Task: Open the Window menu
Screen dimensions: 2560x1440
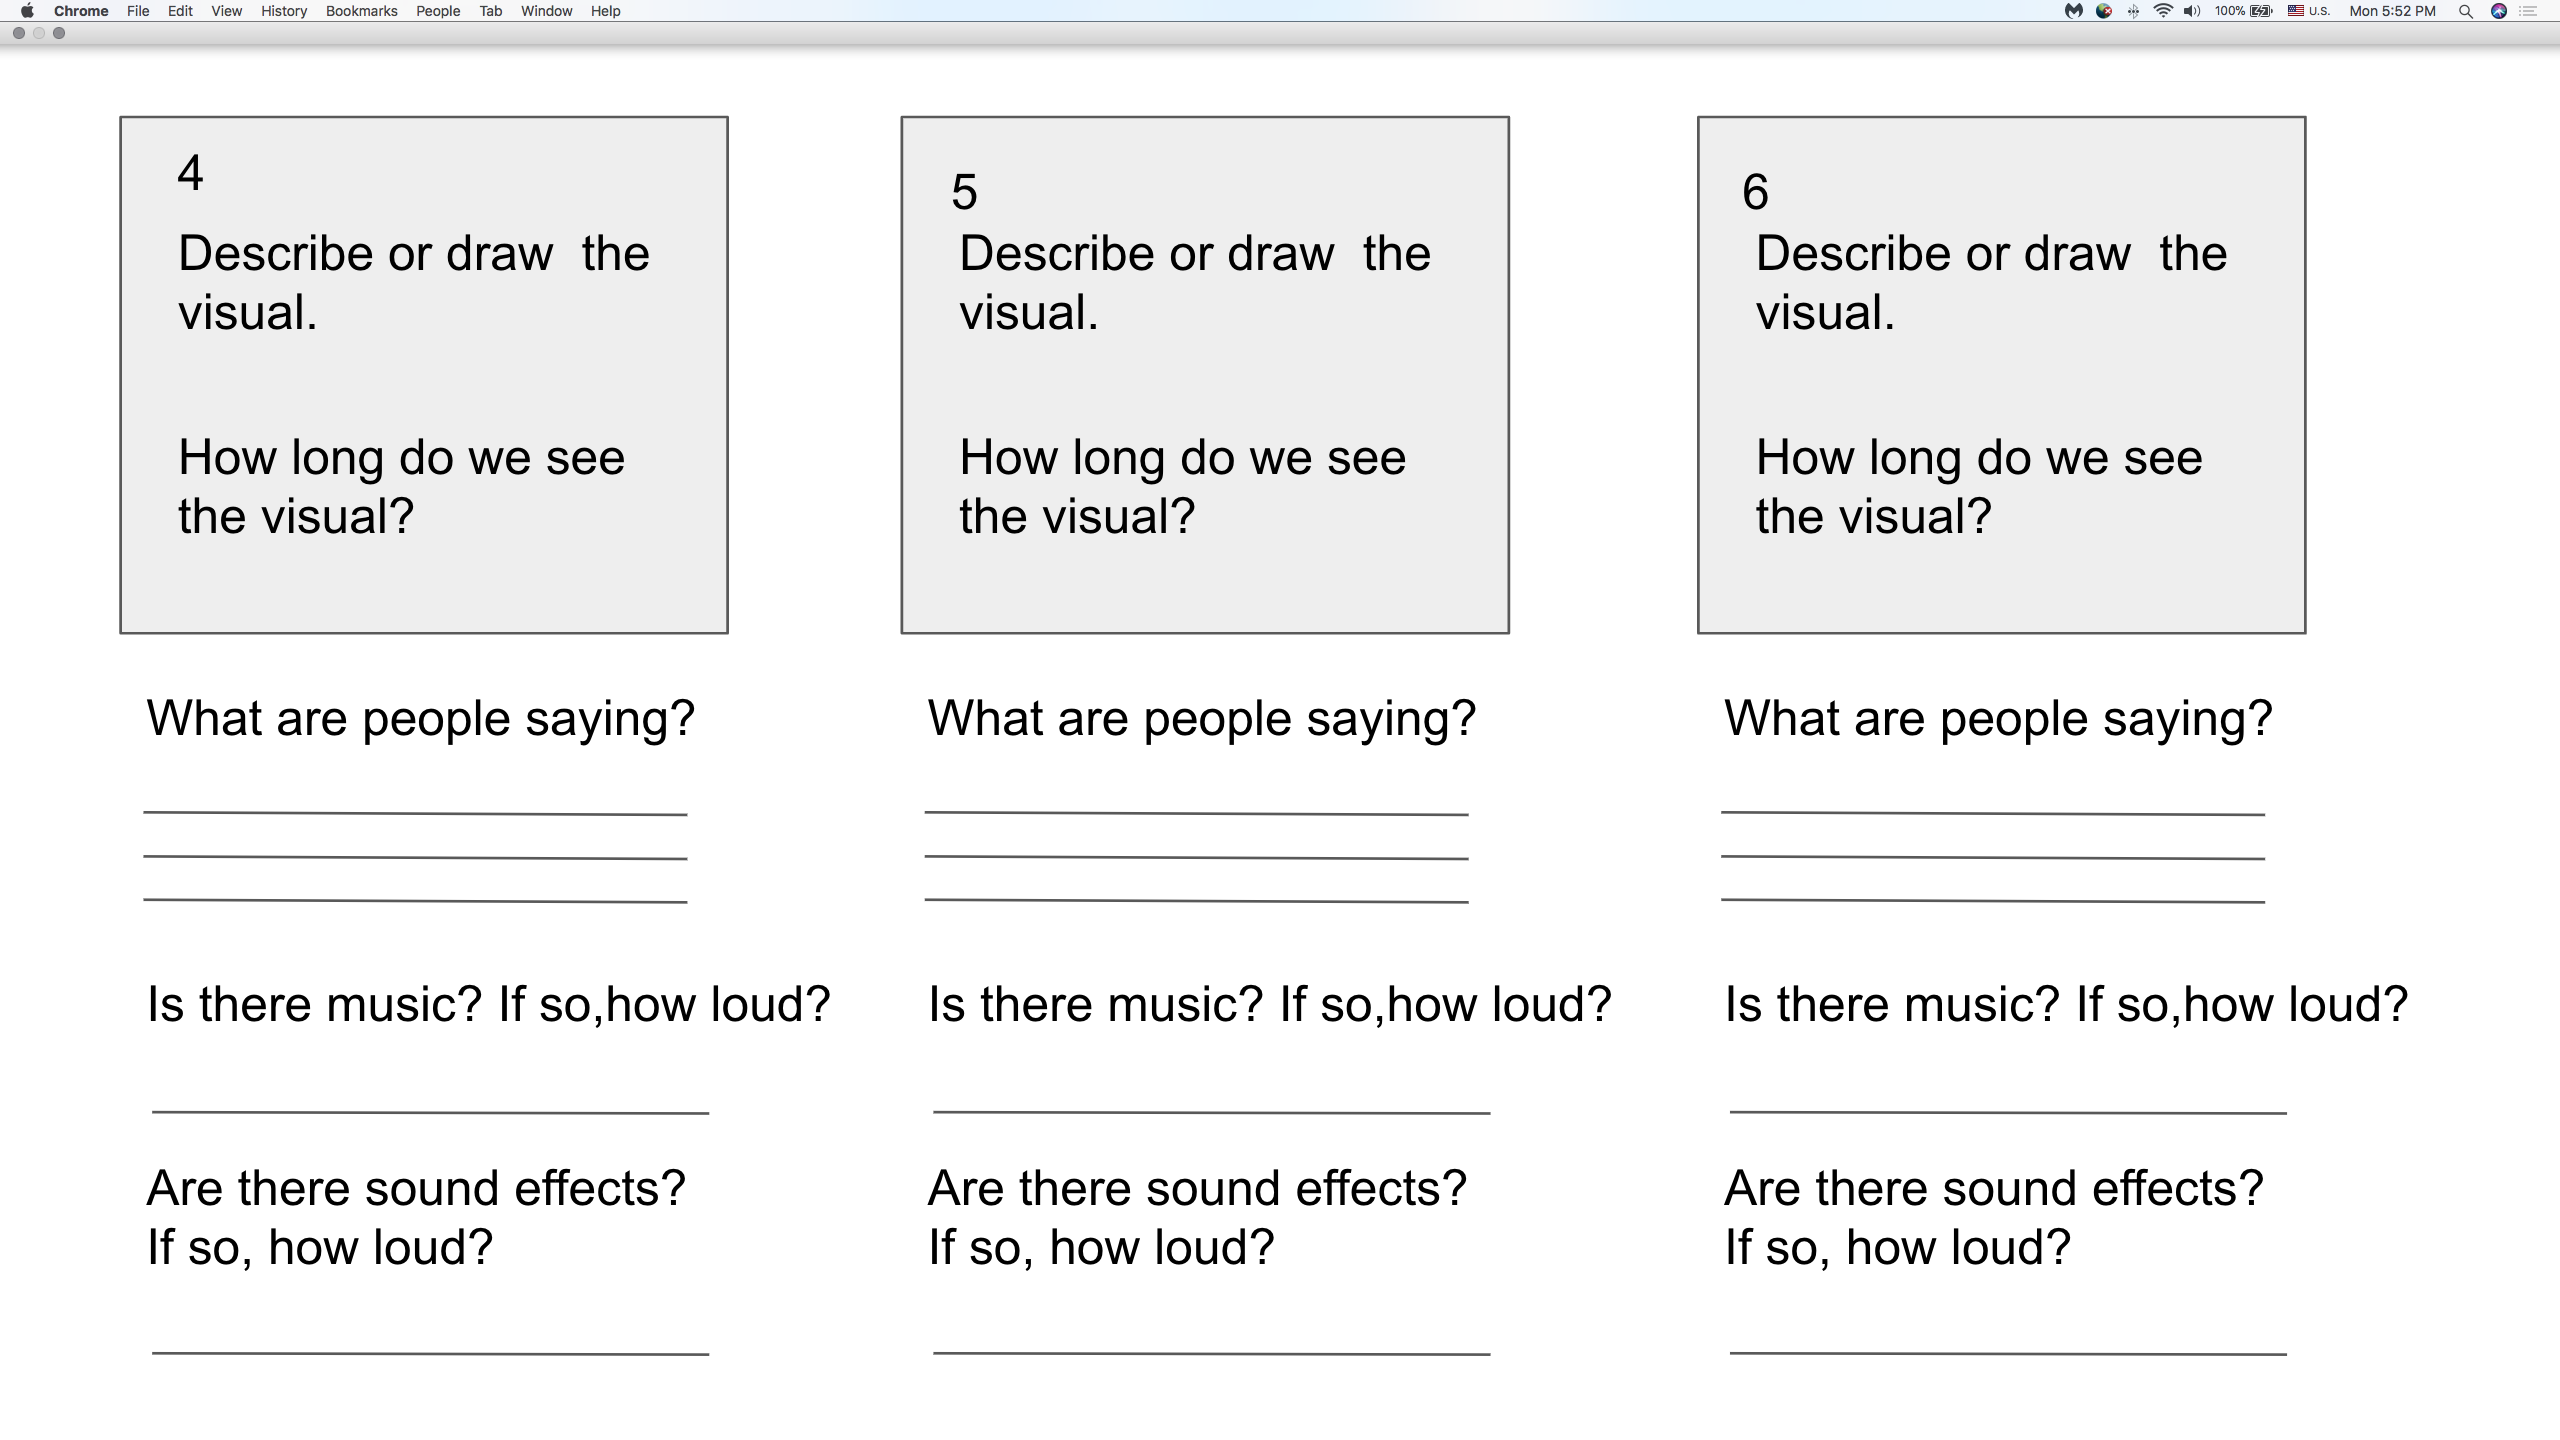Action: point(546,11)
